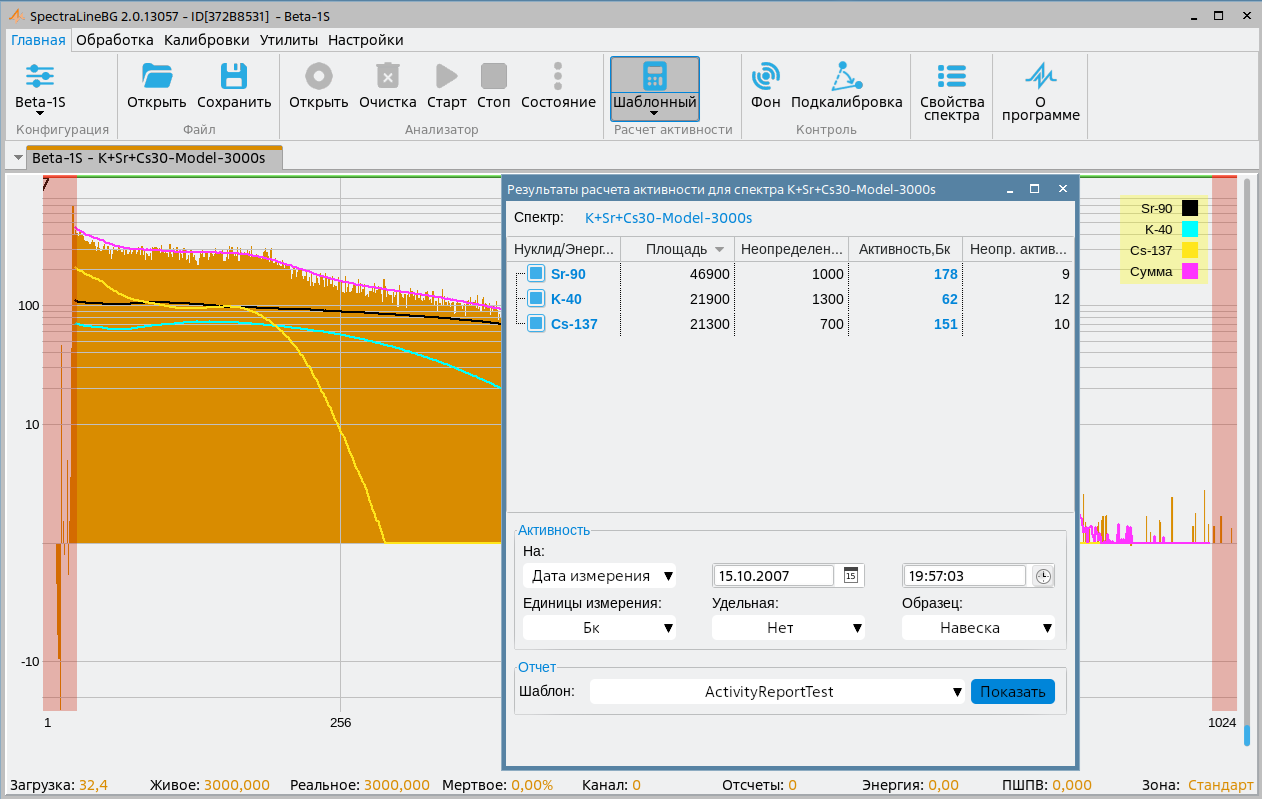Viewport: 1262px width, 799px height.
Task: Open the Утилиты menu
Action: (289, 40)
